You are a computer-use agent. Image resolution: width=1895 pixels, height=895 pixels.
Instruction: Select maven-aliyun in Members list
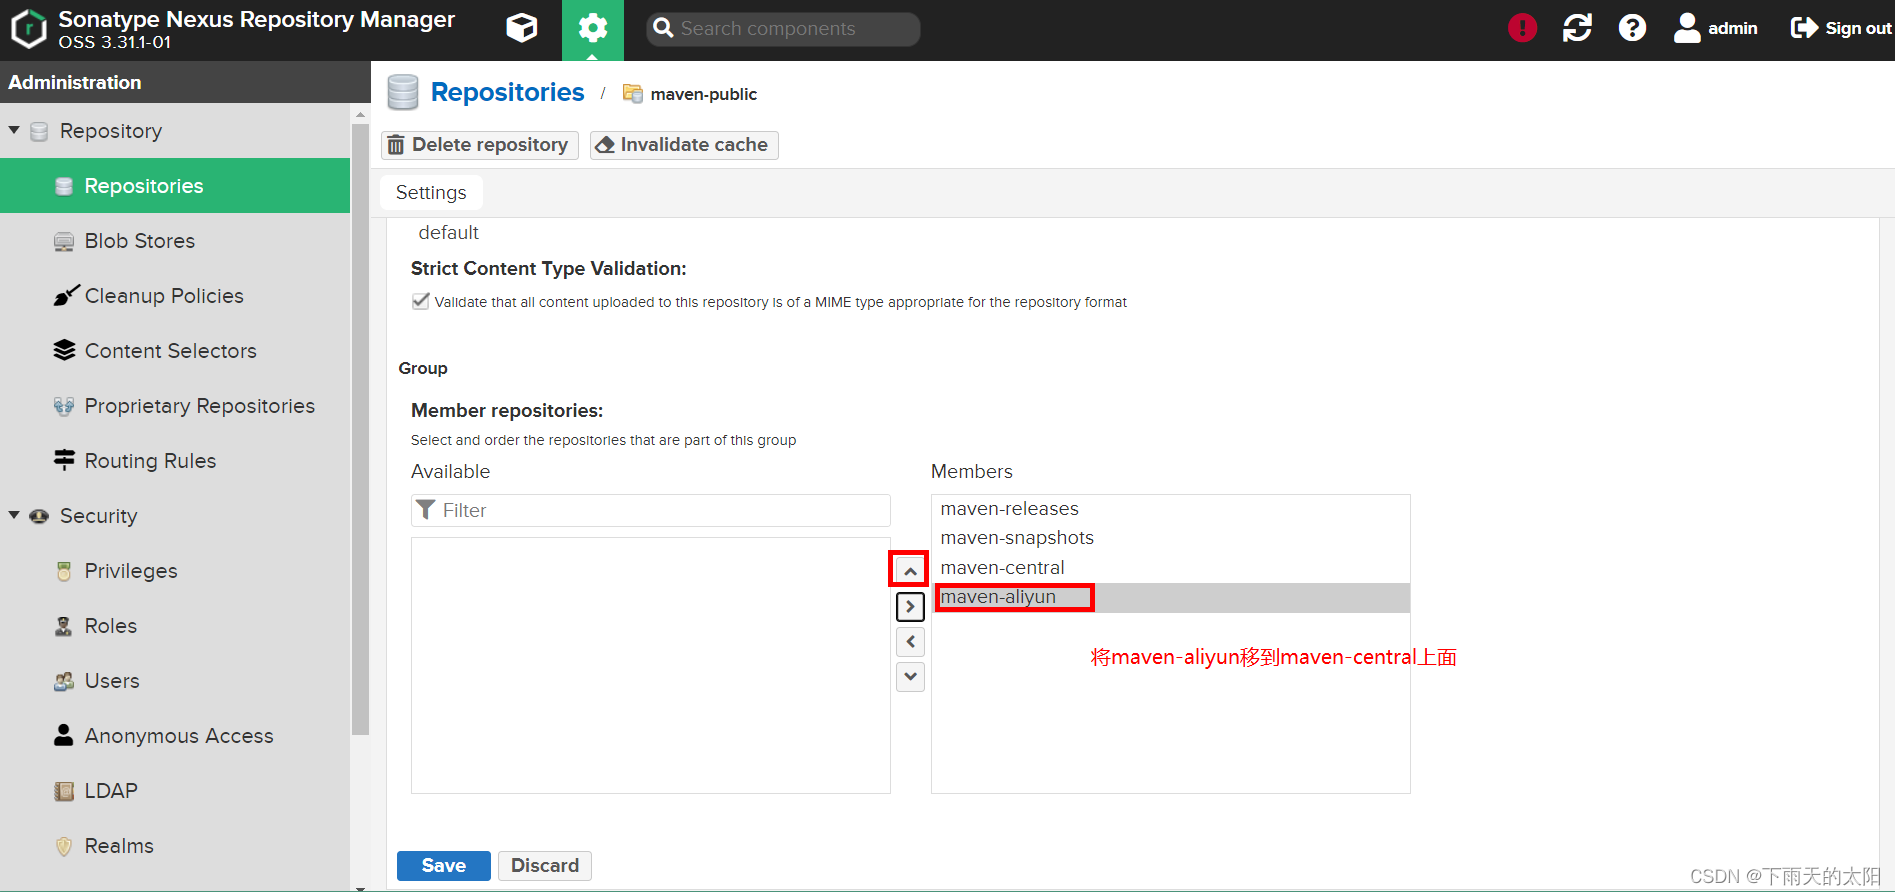click(1170, 598)
